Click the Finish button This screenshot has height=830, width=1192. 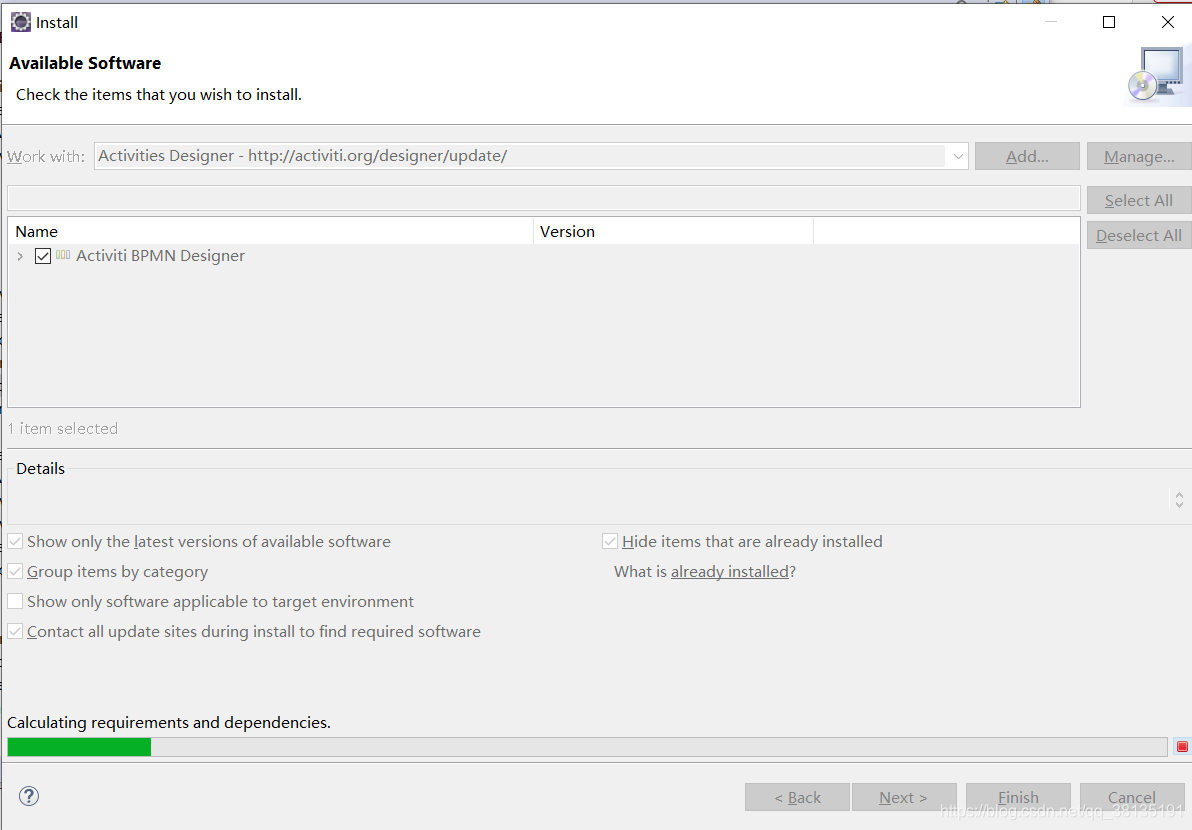[1018, 797]
